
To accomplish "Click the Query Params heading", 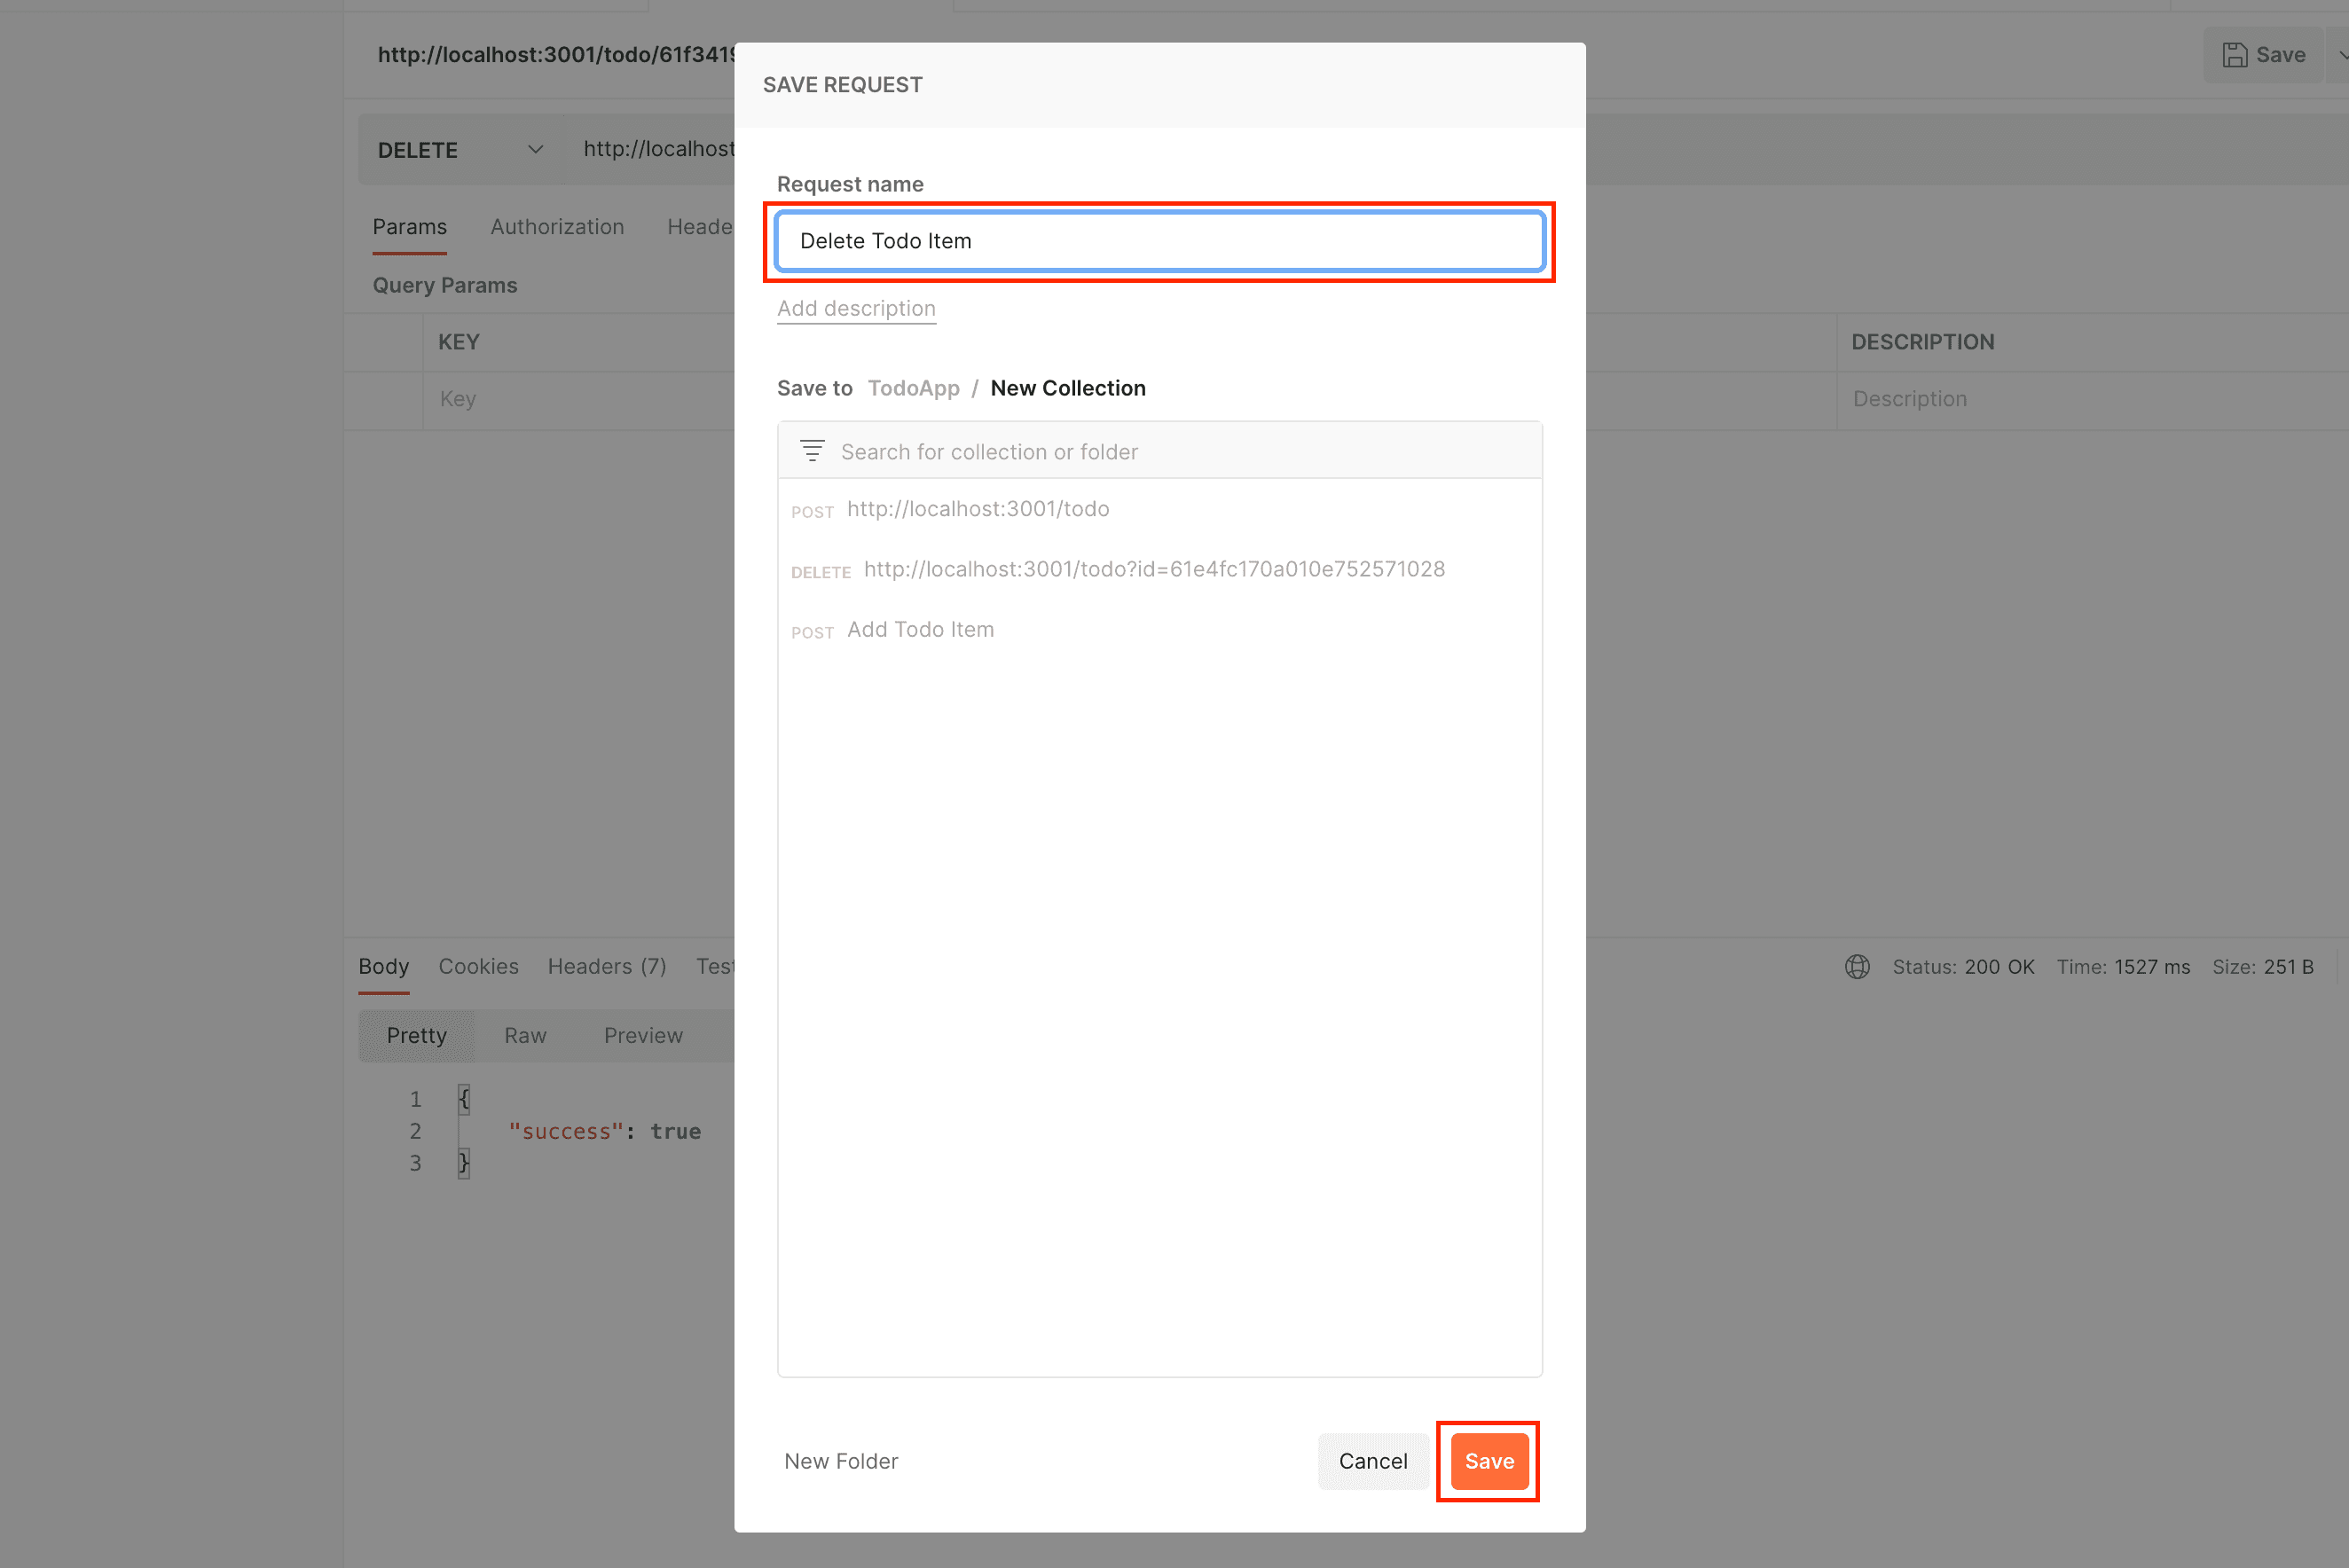I will coord(445,285).
